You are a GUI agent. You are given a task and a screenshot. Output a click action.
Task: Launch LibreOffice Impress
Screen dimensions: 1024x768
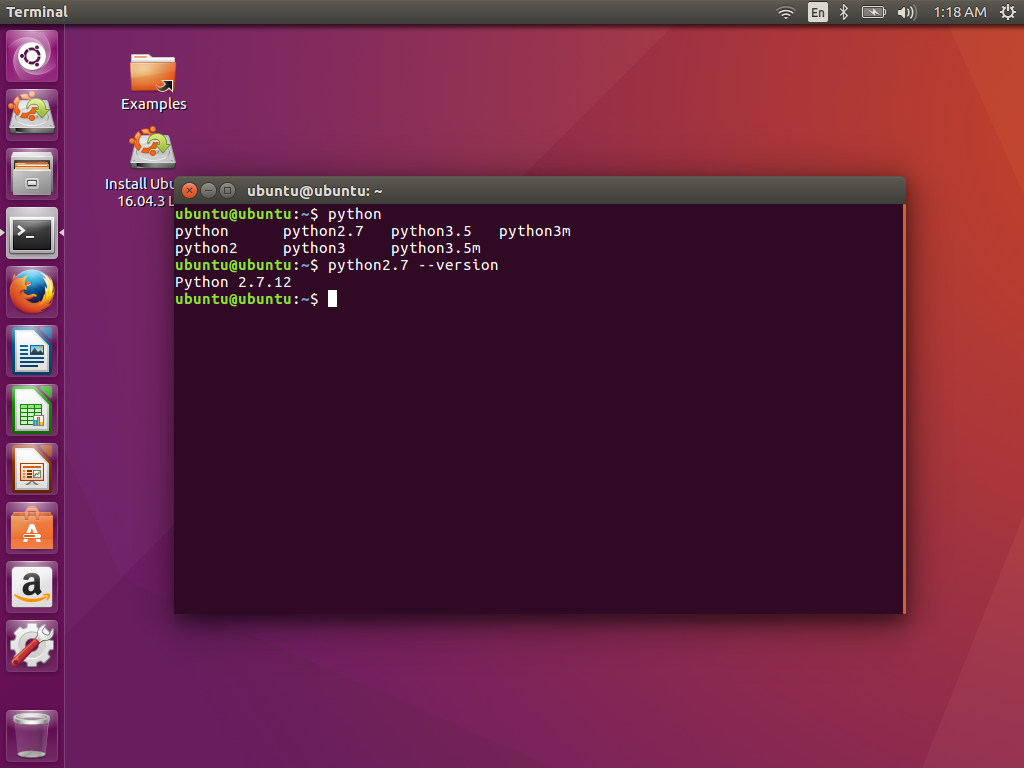coord(31,469)
